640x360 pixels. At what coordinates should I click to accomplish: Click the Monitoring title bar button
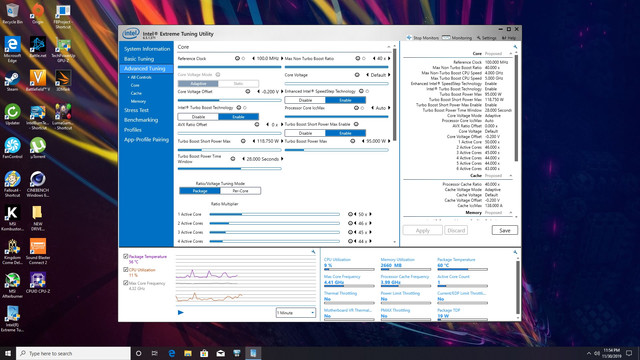pyautogui.click(x=457, y=38)
